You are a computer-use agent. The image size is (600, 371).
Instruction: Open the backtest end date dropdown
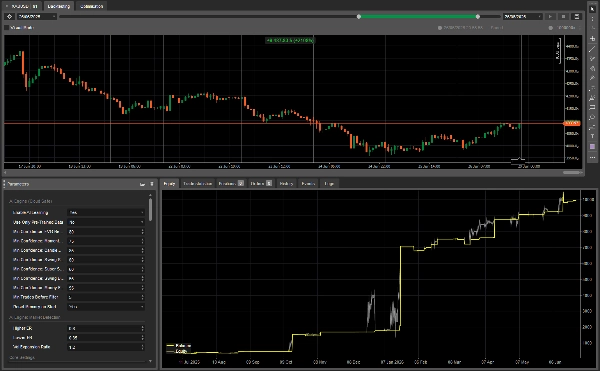tap(523, 16)
